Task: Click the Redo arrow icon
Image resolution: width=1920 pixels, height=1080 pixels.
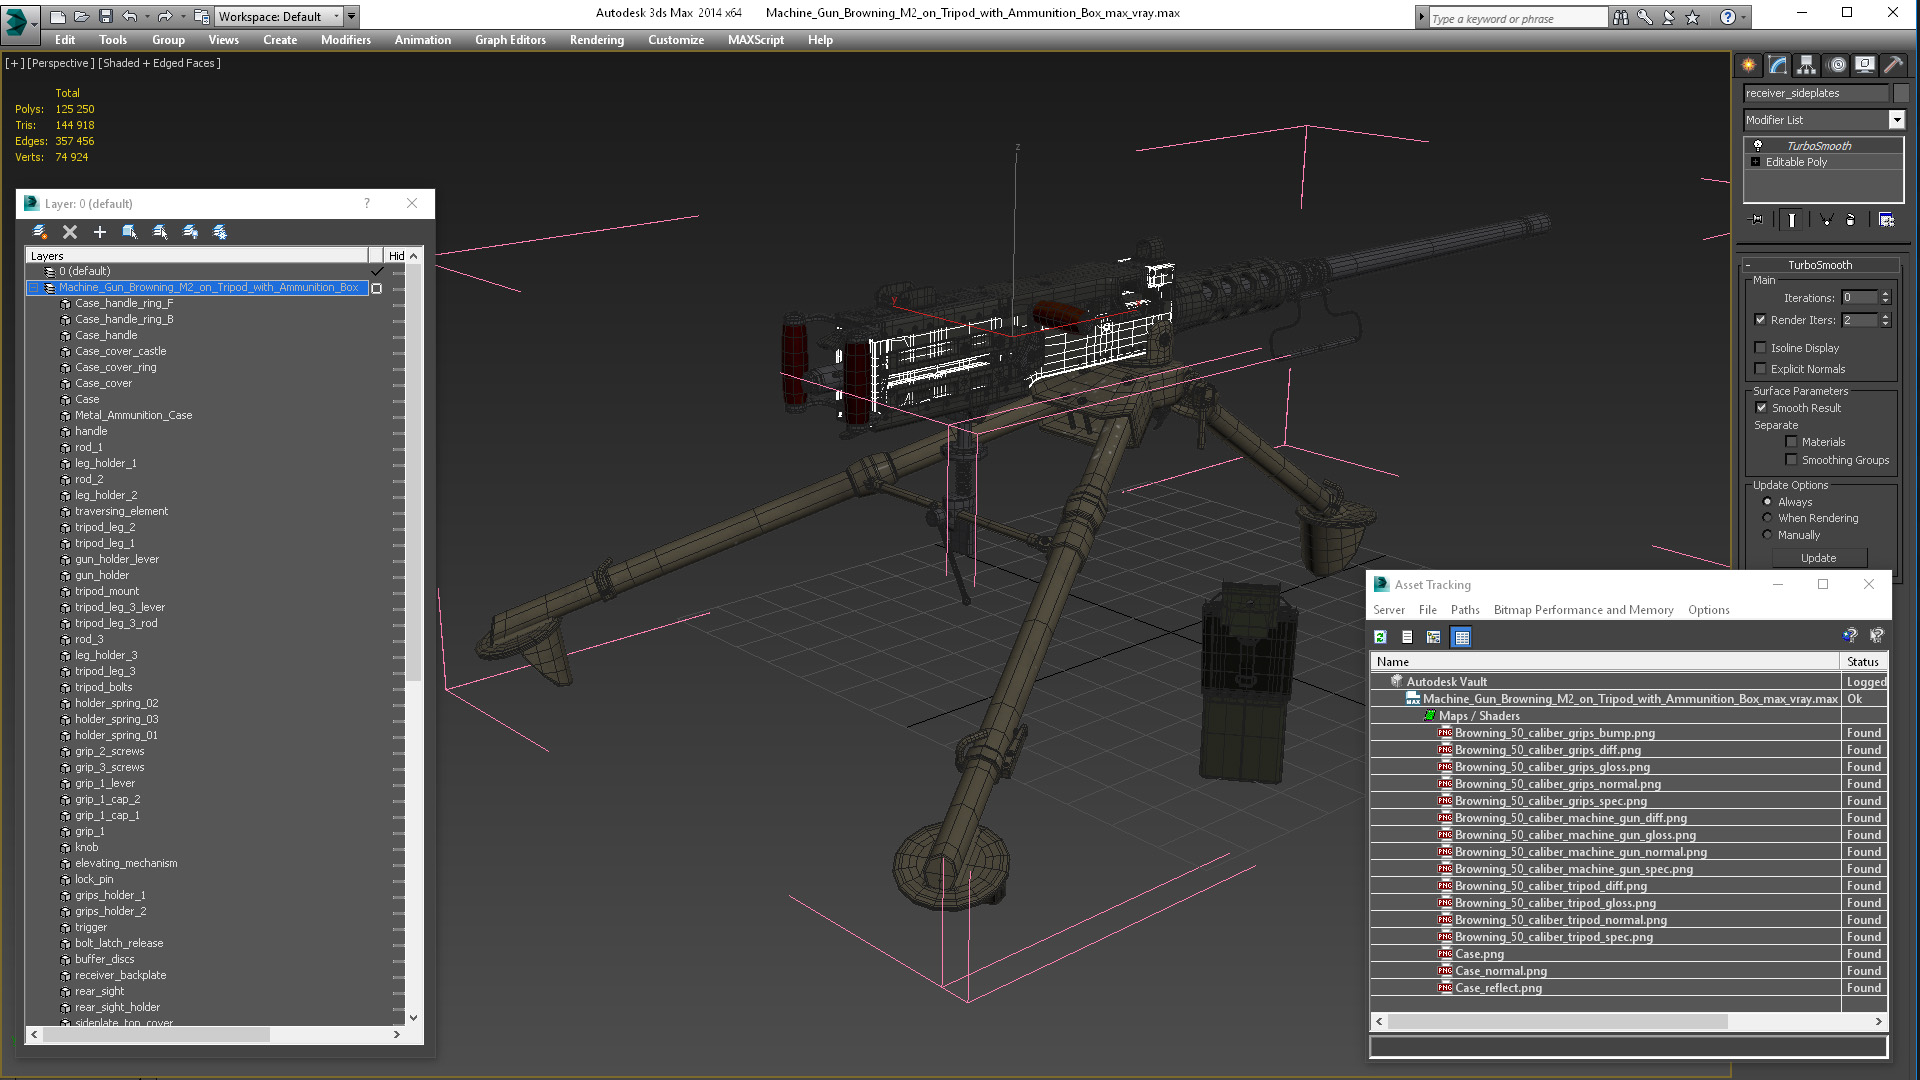Action: click(165, 16)
